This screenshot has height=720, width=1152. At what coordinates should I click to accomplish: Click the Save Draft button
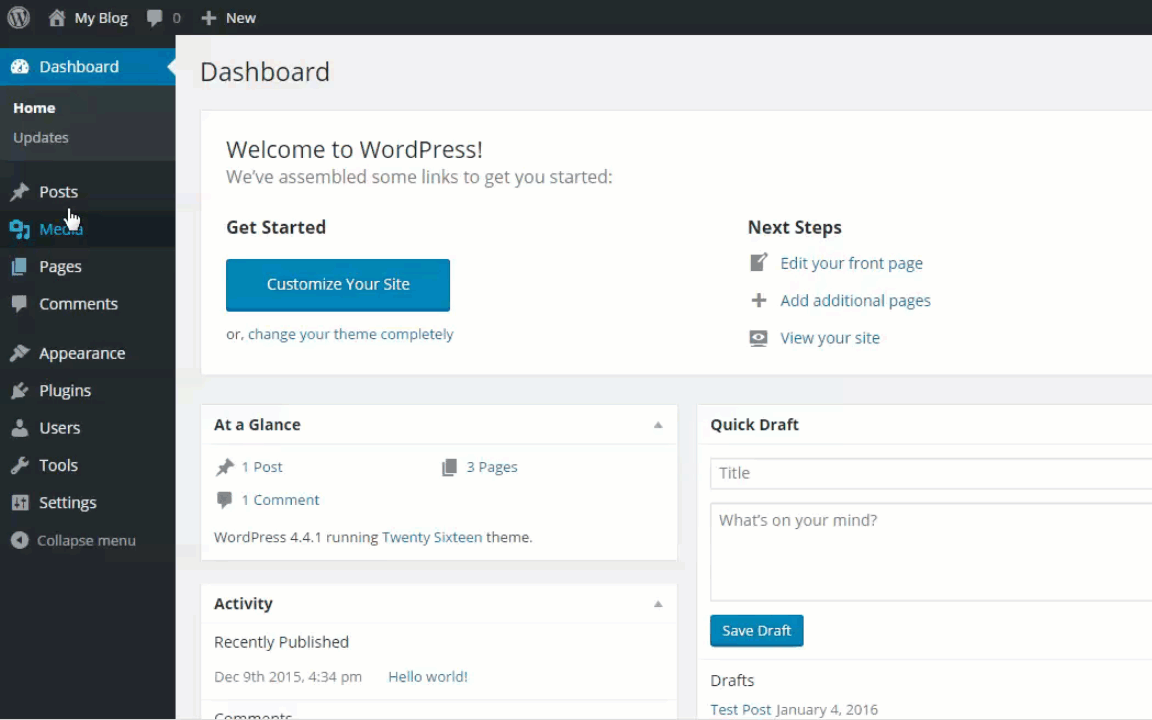click(x=756, y=631)
